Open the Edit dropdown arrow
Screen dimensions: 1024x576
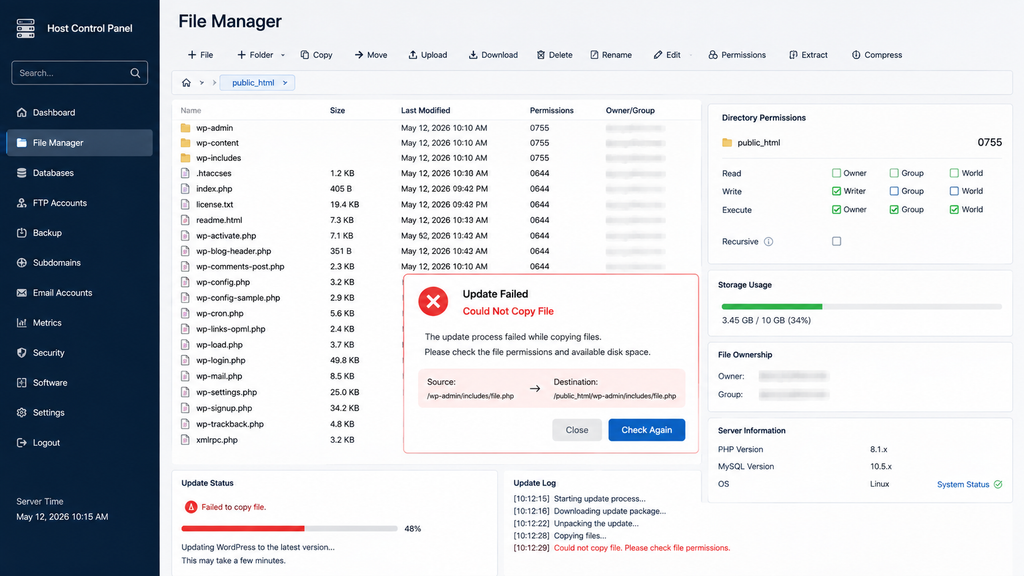[x=690, y=56]
